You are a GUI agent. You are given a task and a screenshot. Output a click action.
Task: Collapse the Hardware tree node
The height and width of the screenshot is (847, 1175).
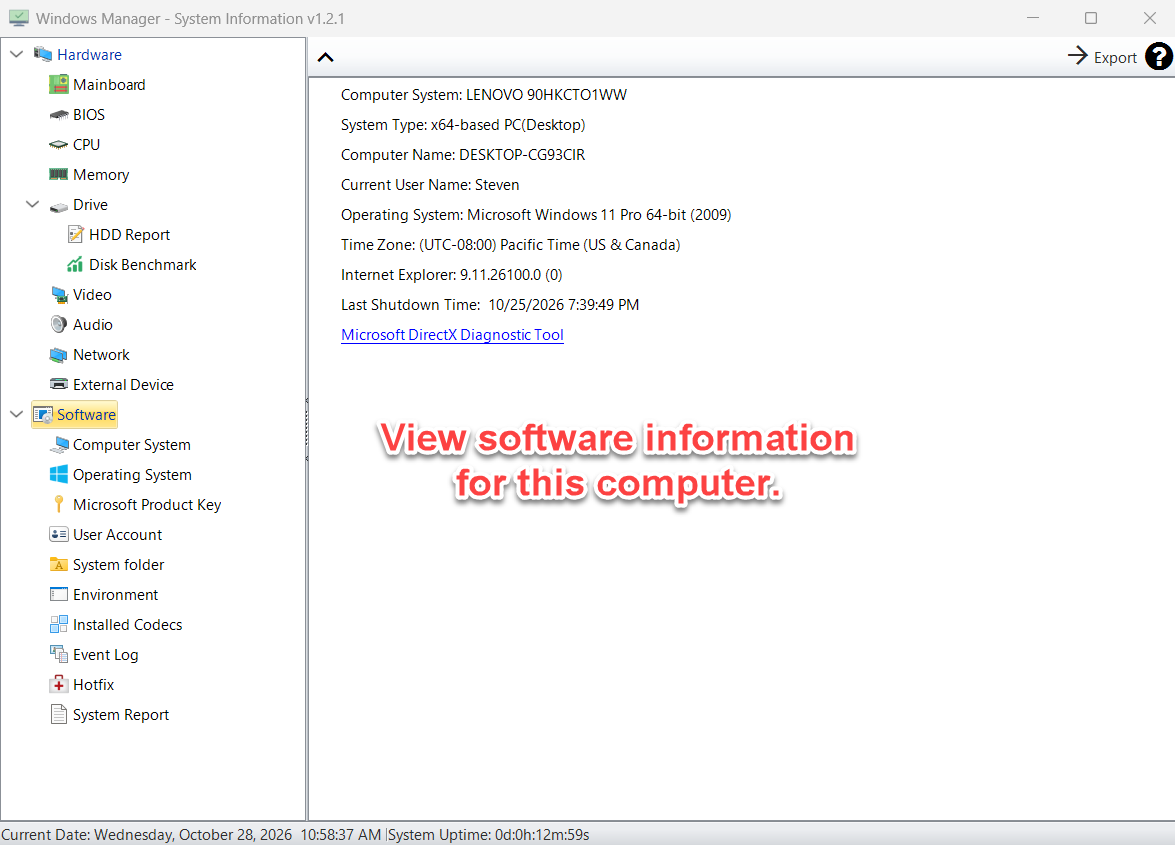pyautogui.click(x=16, y=55)
